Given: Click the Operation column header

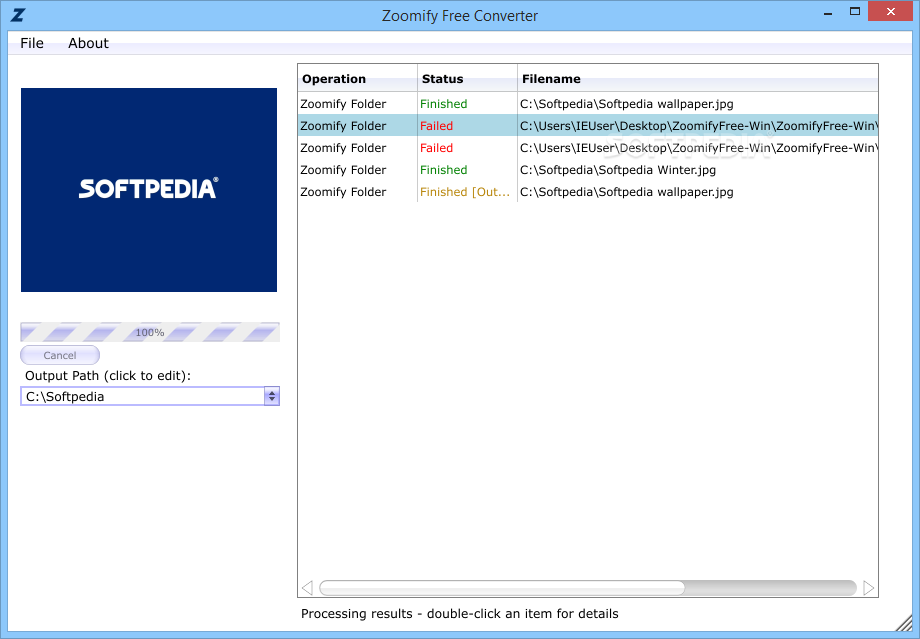Looking at the screenshot, I should pos(357,79).
